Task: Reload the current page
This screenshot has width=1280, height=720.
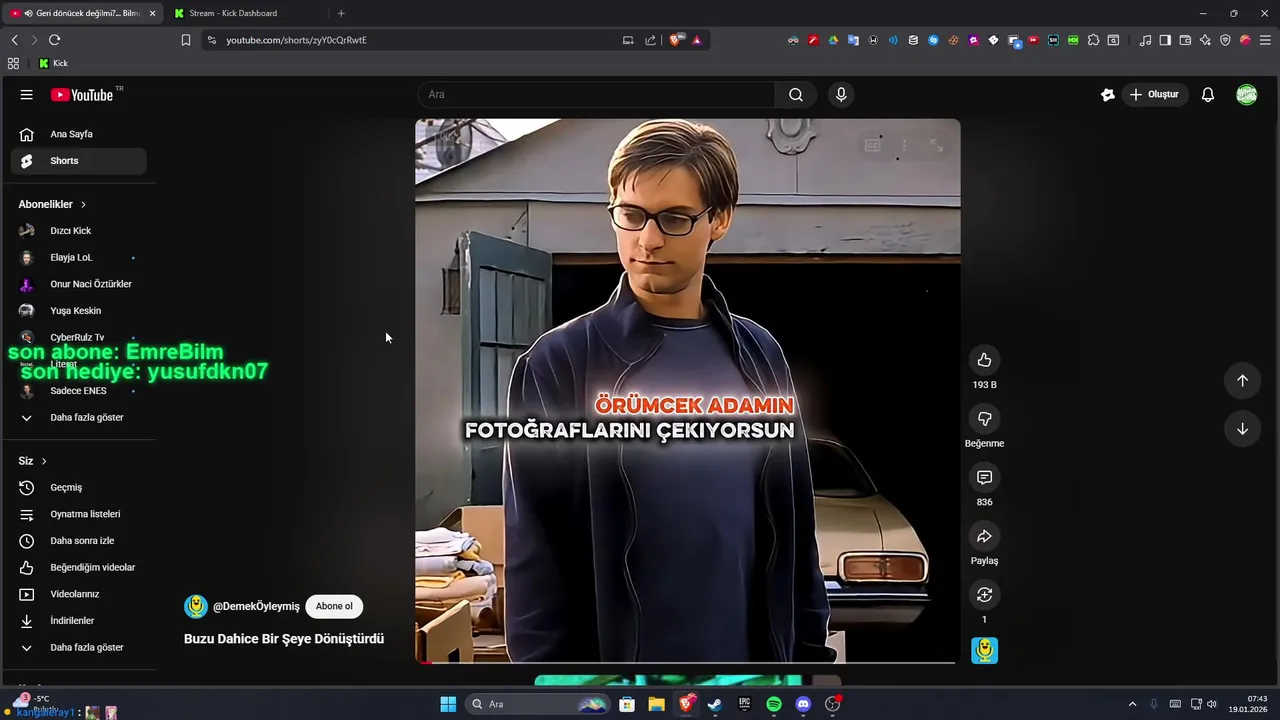Action: [55, 40]
